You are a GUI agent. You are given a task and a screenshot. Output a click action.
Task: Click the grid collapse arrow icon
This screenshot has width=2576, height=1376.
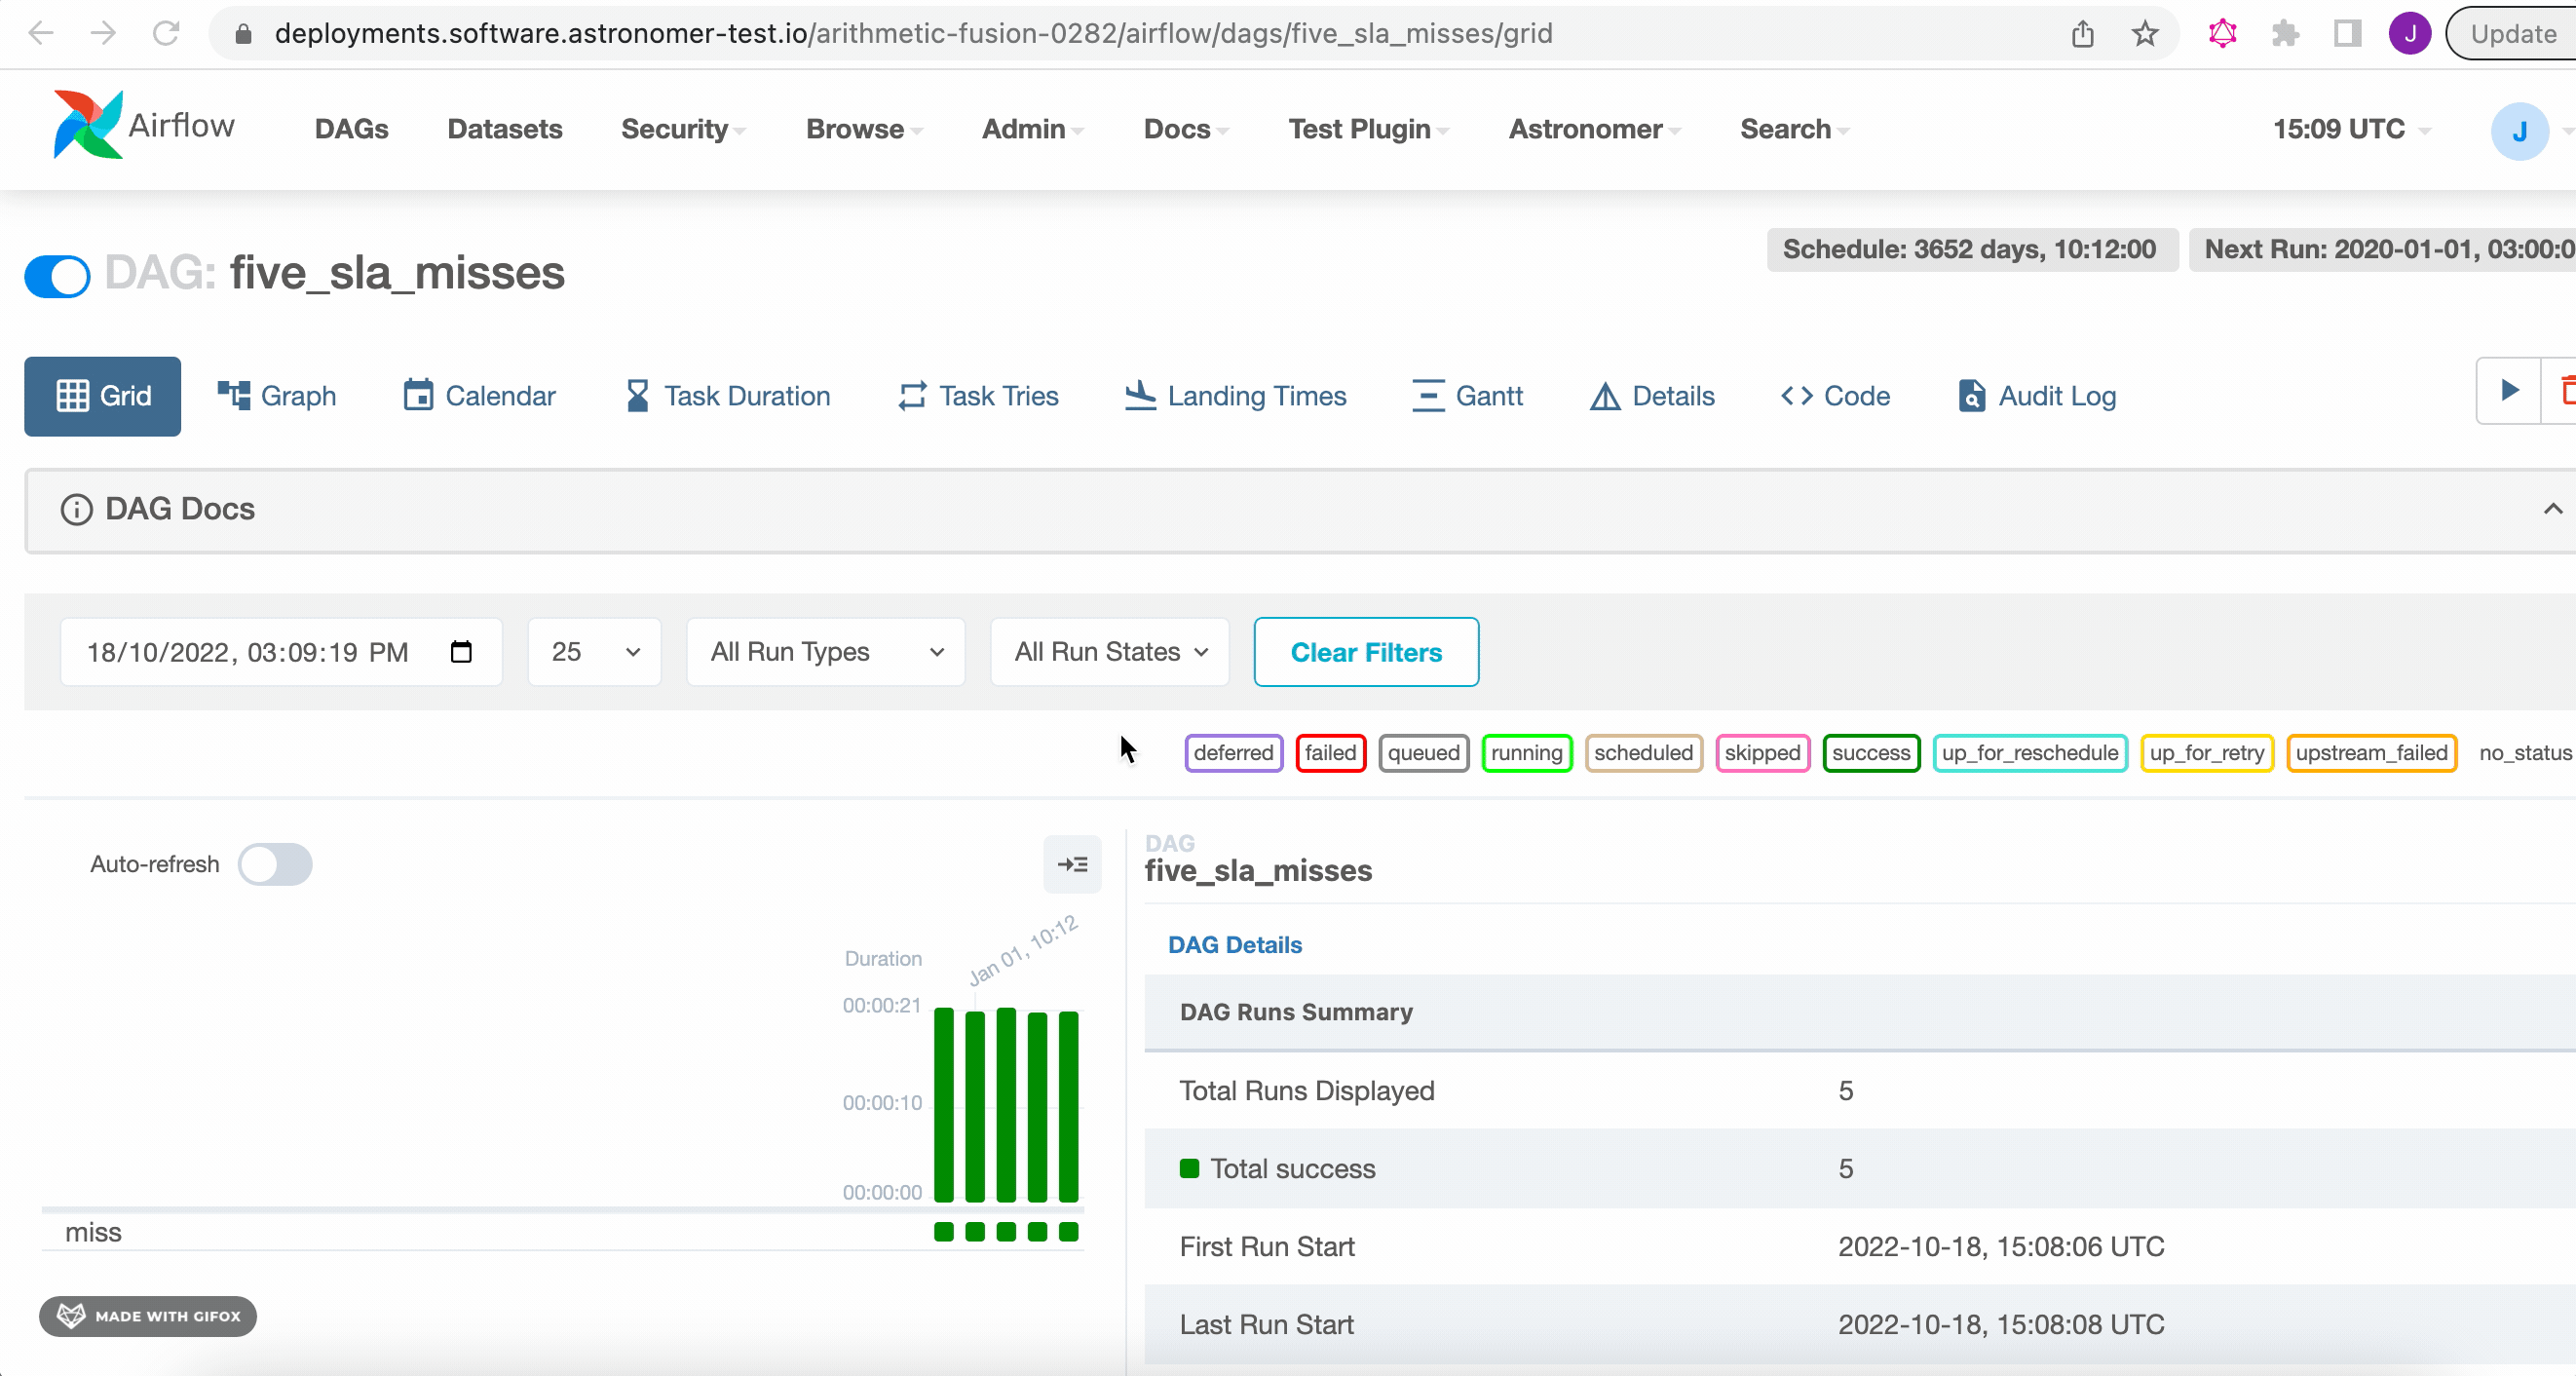[1072, 864]
